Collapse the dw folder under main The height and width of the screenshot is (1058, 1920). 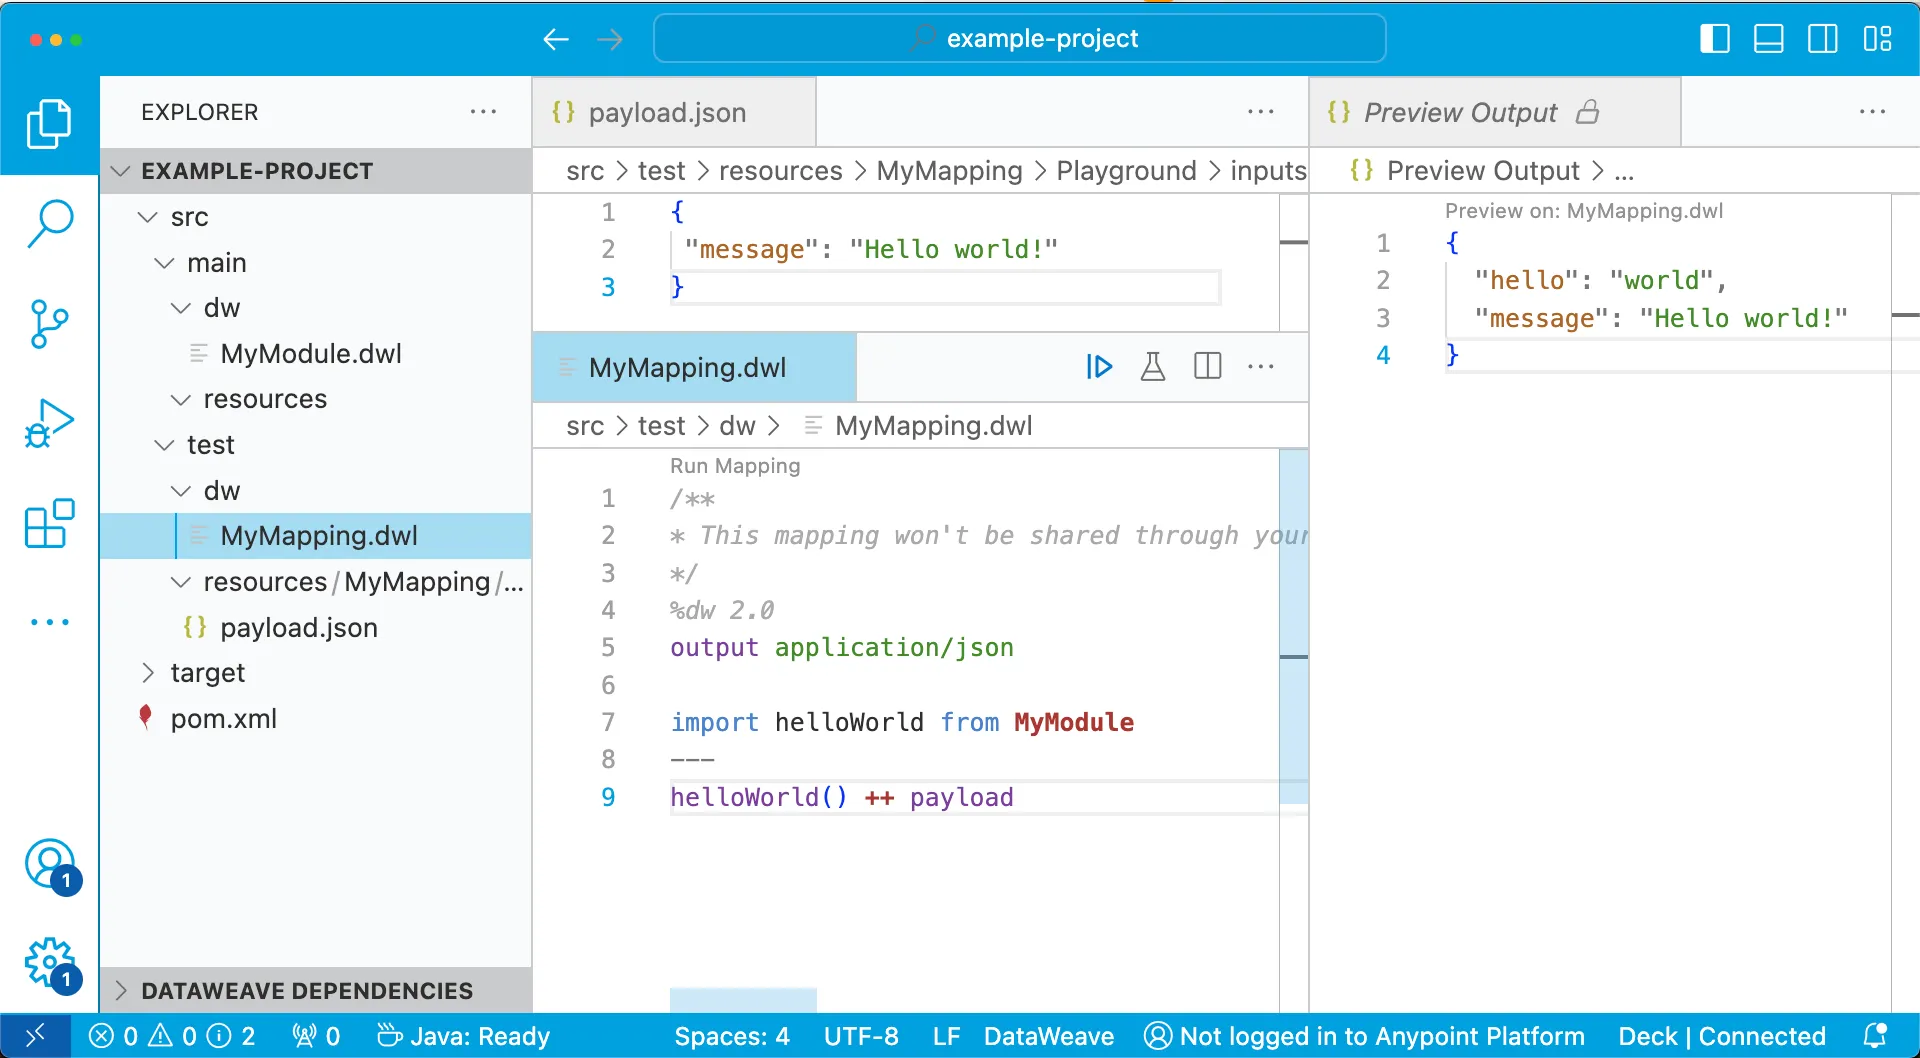pyautogui.click(x=316, y=308)
